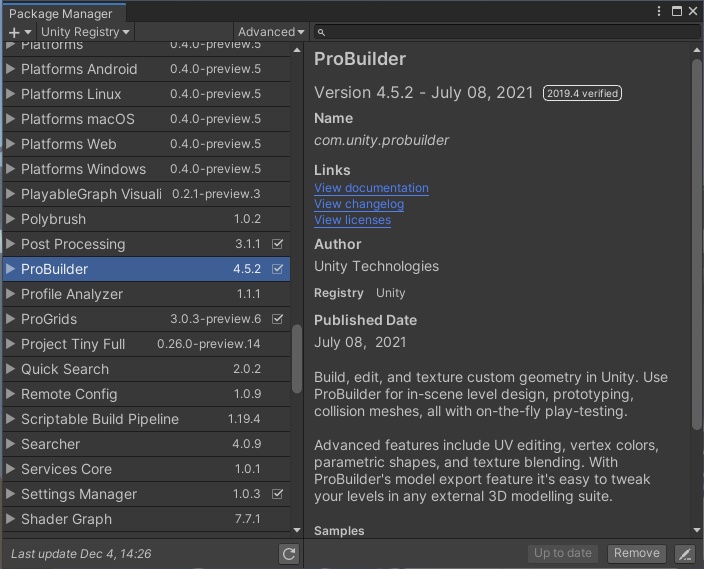Select the Project Tiny Full package

tap(146, 344)
